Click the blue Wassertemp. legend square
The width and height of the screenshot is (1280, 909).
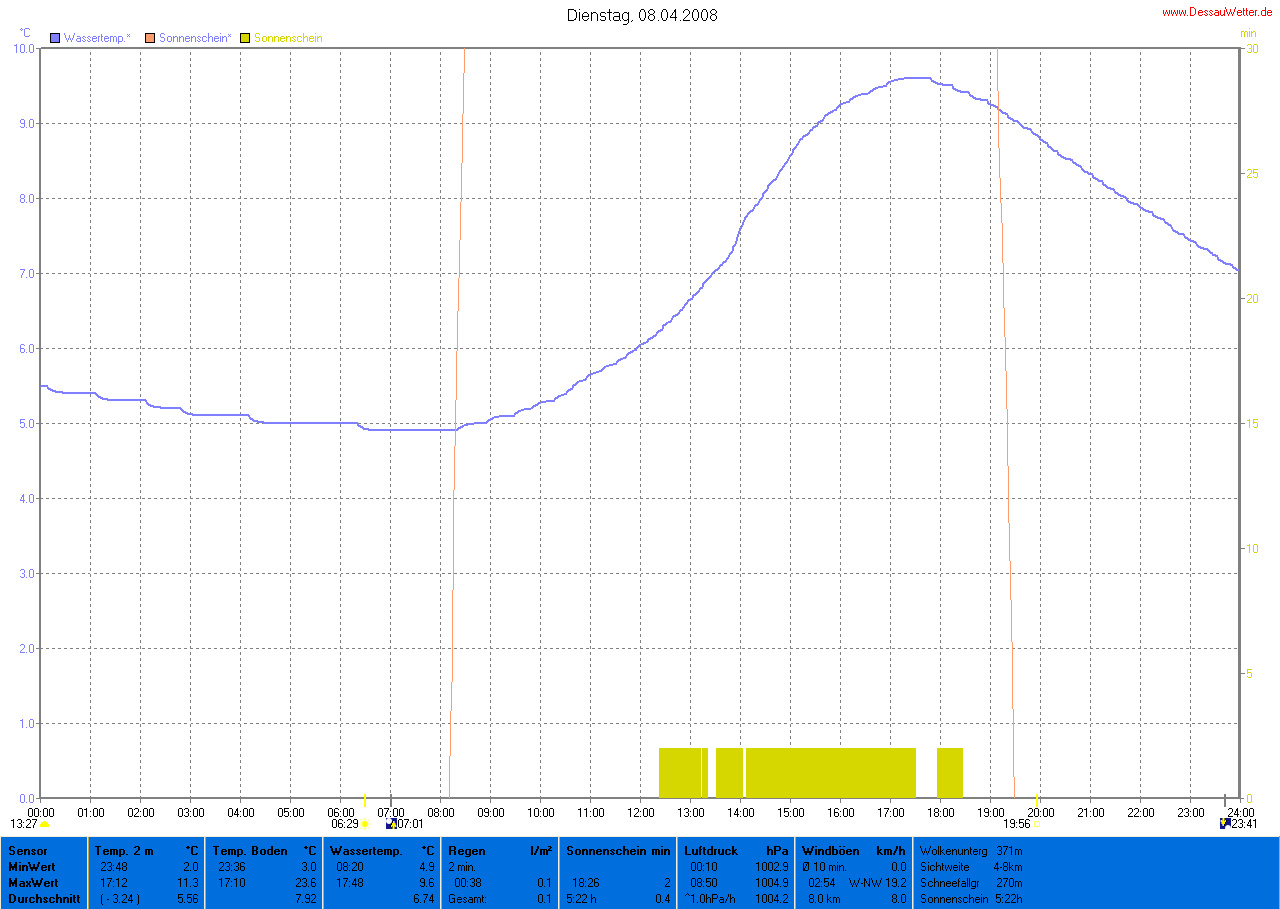tap(56, 38)
